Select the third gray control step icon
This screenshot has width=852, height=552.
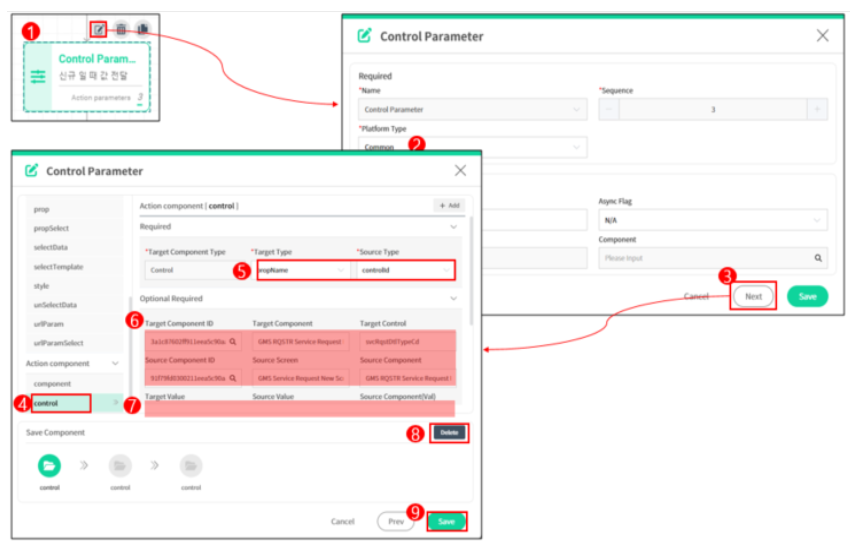191,466
